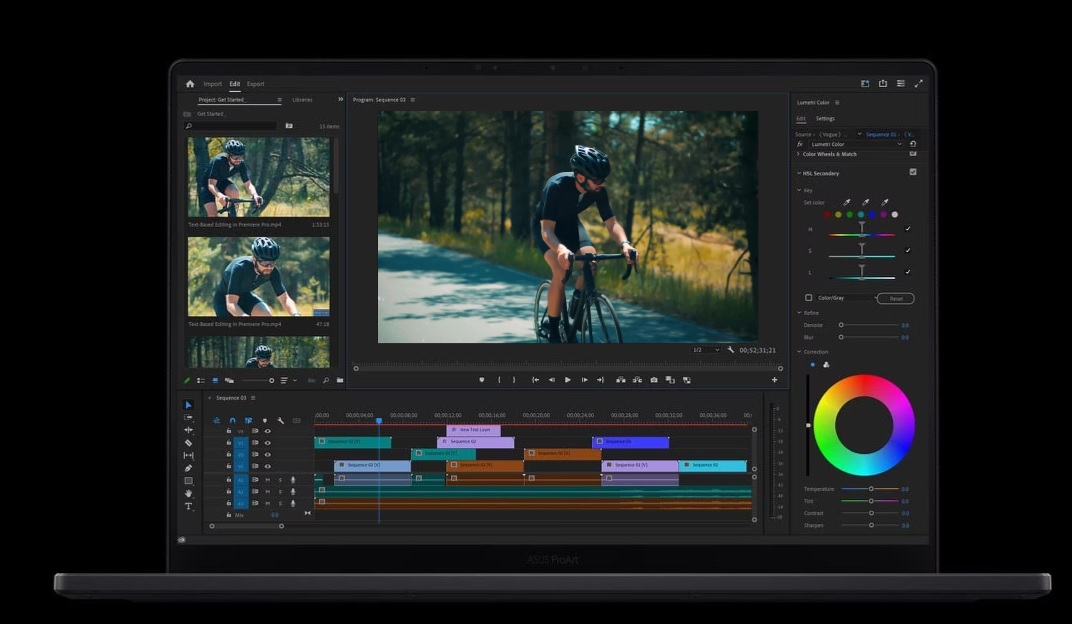Click the Home icon
Screen dimensions: 1072x624
(190, 84)
